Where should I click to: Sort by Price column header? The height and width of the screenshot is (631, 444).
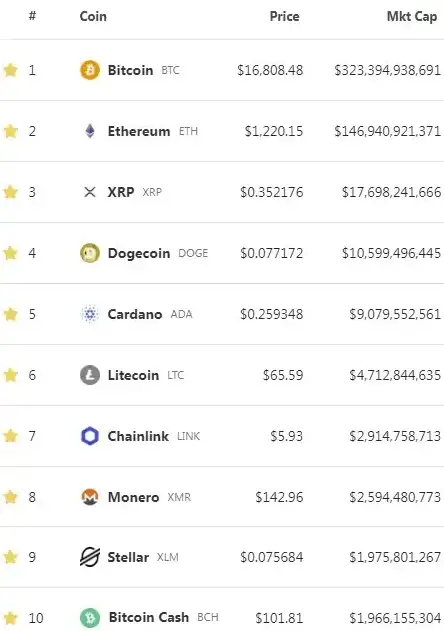[x=285, y=16]
